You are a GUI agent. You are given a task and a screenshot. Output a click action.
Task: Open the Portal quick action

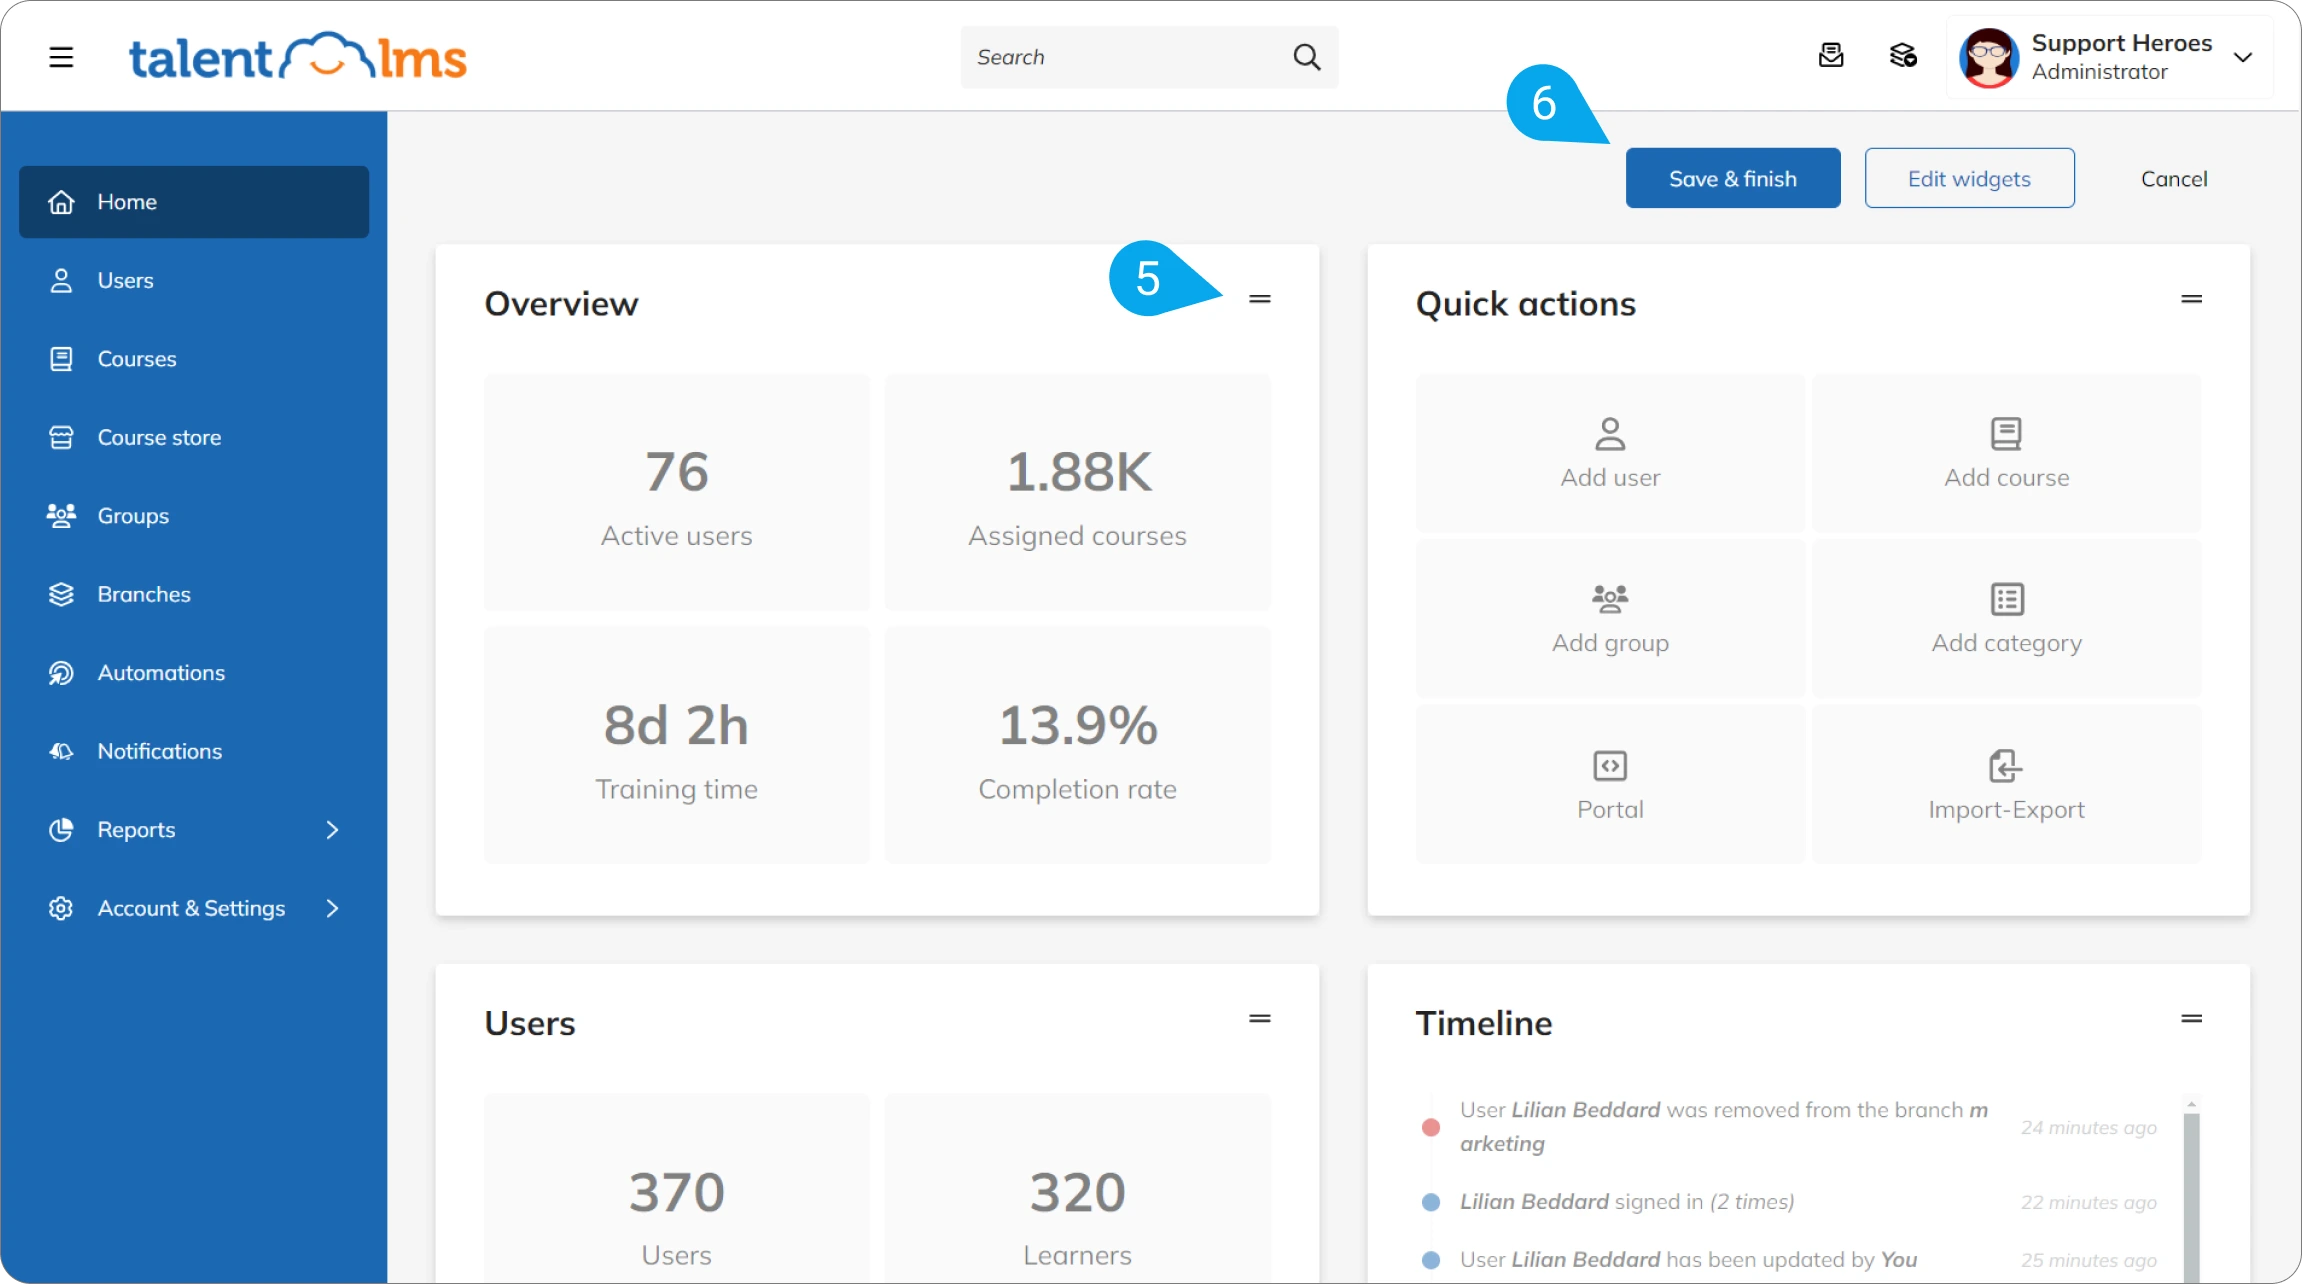(x=1609, y=785)
